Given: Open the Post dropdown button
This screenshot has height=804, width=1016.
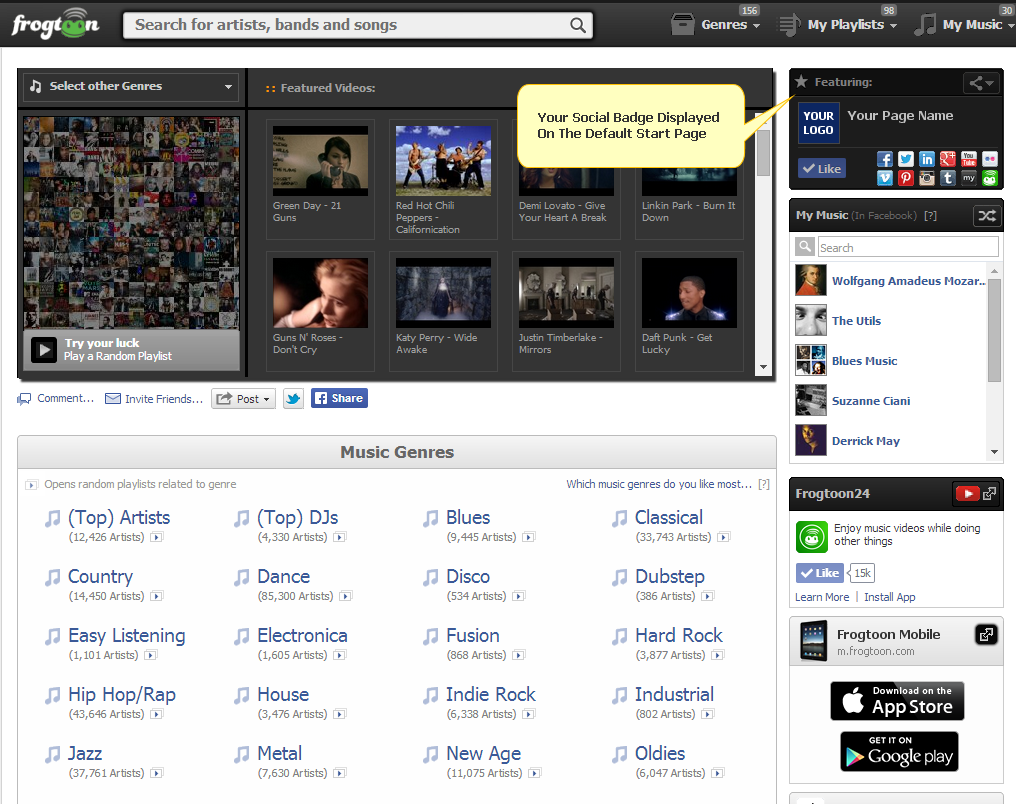Looking at the screenshot, I should [243, 398].
